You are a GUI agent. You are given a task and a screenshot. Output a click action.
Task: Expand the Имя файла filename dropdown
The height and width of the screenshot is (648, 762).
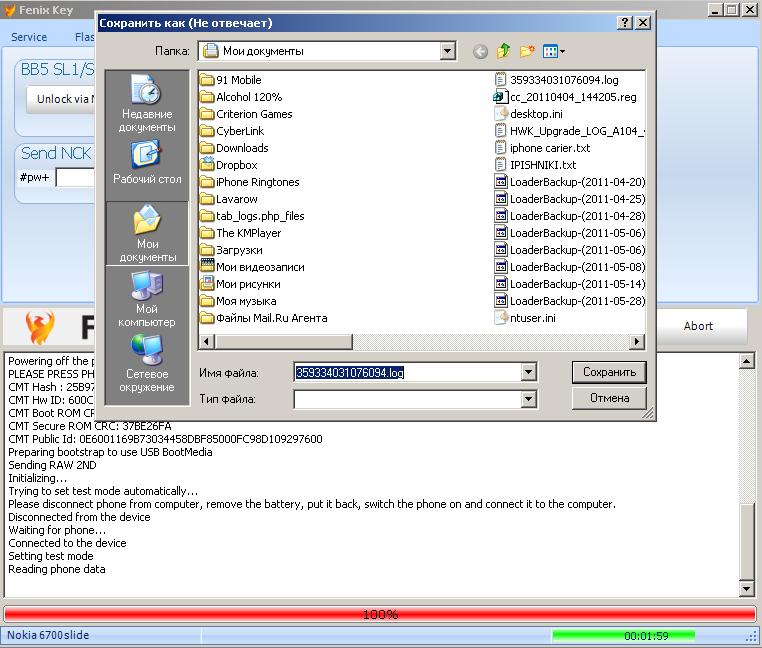pyautogui.click(x=528, y=373)
